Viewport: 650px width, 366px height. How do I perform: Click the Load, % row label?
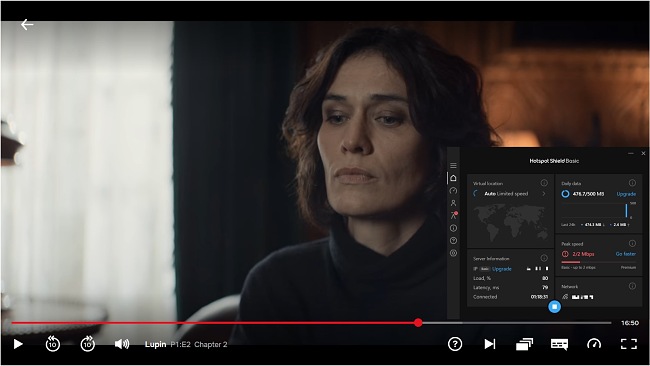[482, 278]
